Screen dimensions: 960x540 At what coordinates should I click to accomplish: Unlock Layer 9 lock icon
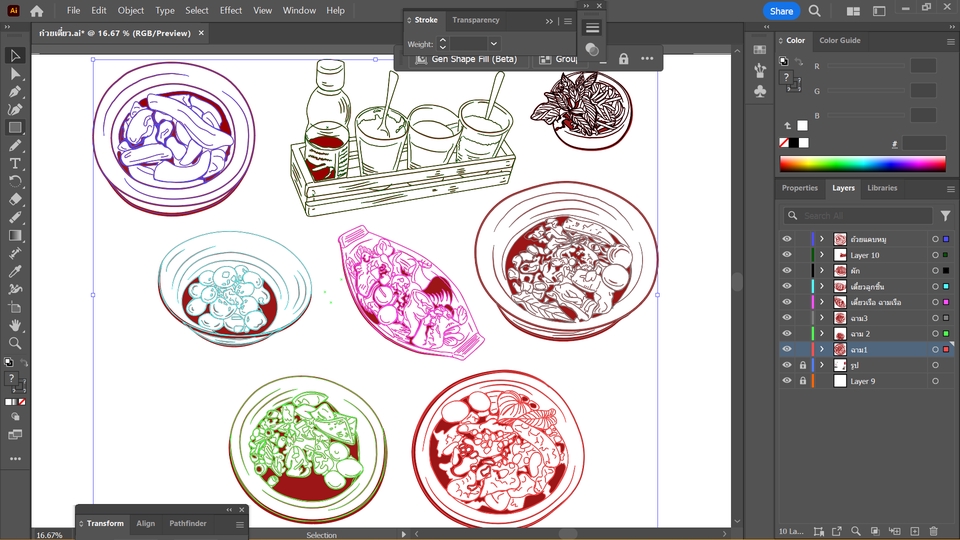tap(803, 381)
